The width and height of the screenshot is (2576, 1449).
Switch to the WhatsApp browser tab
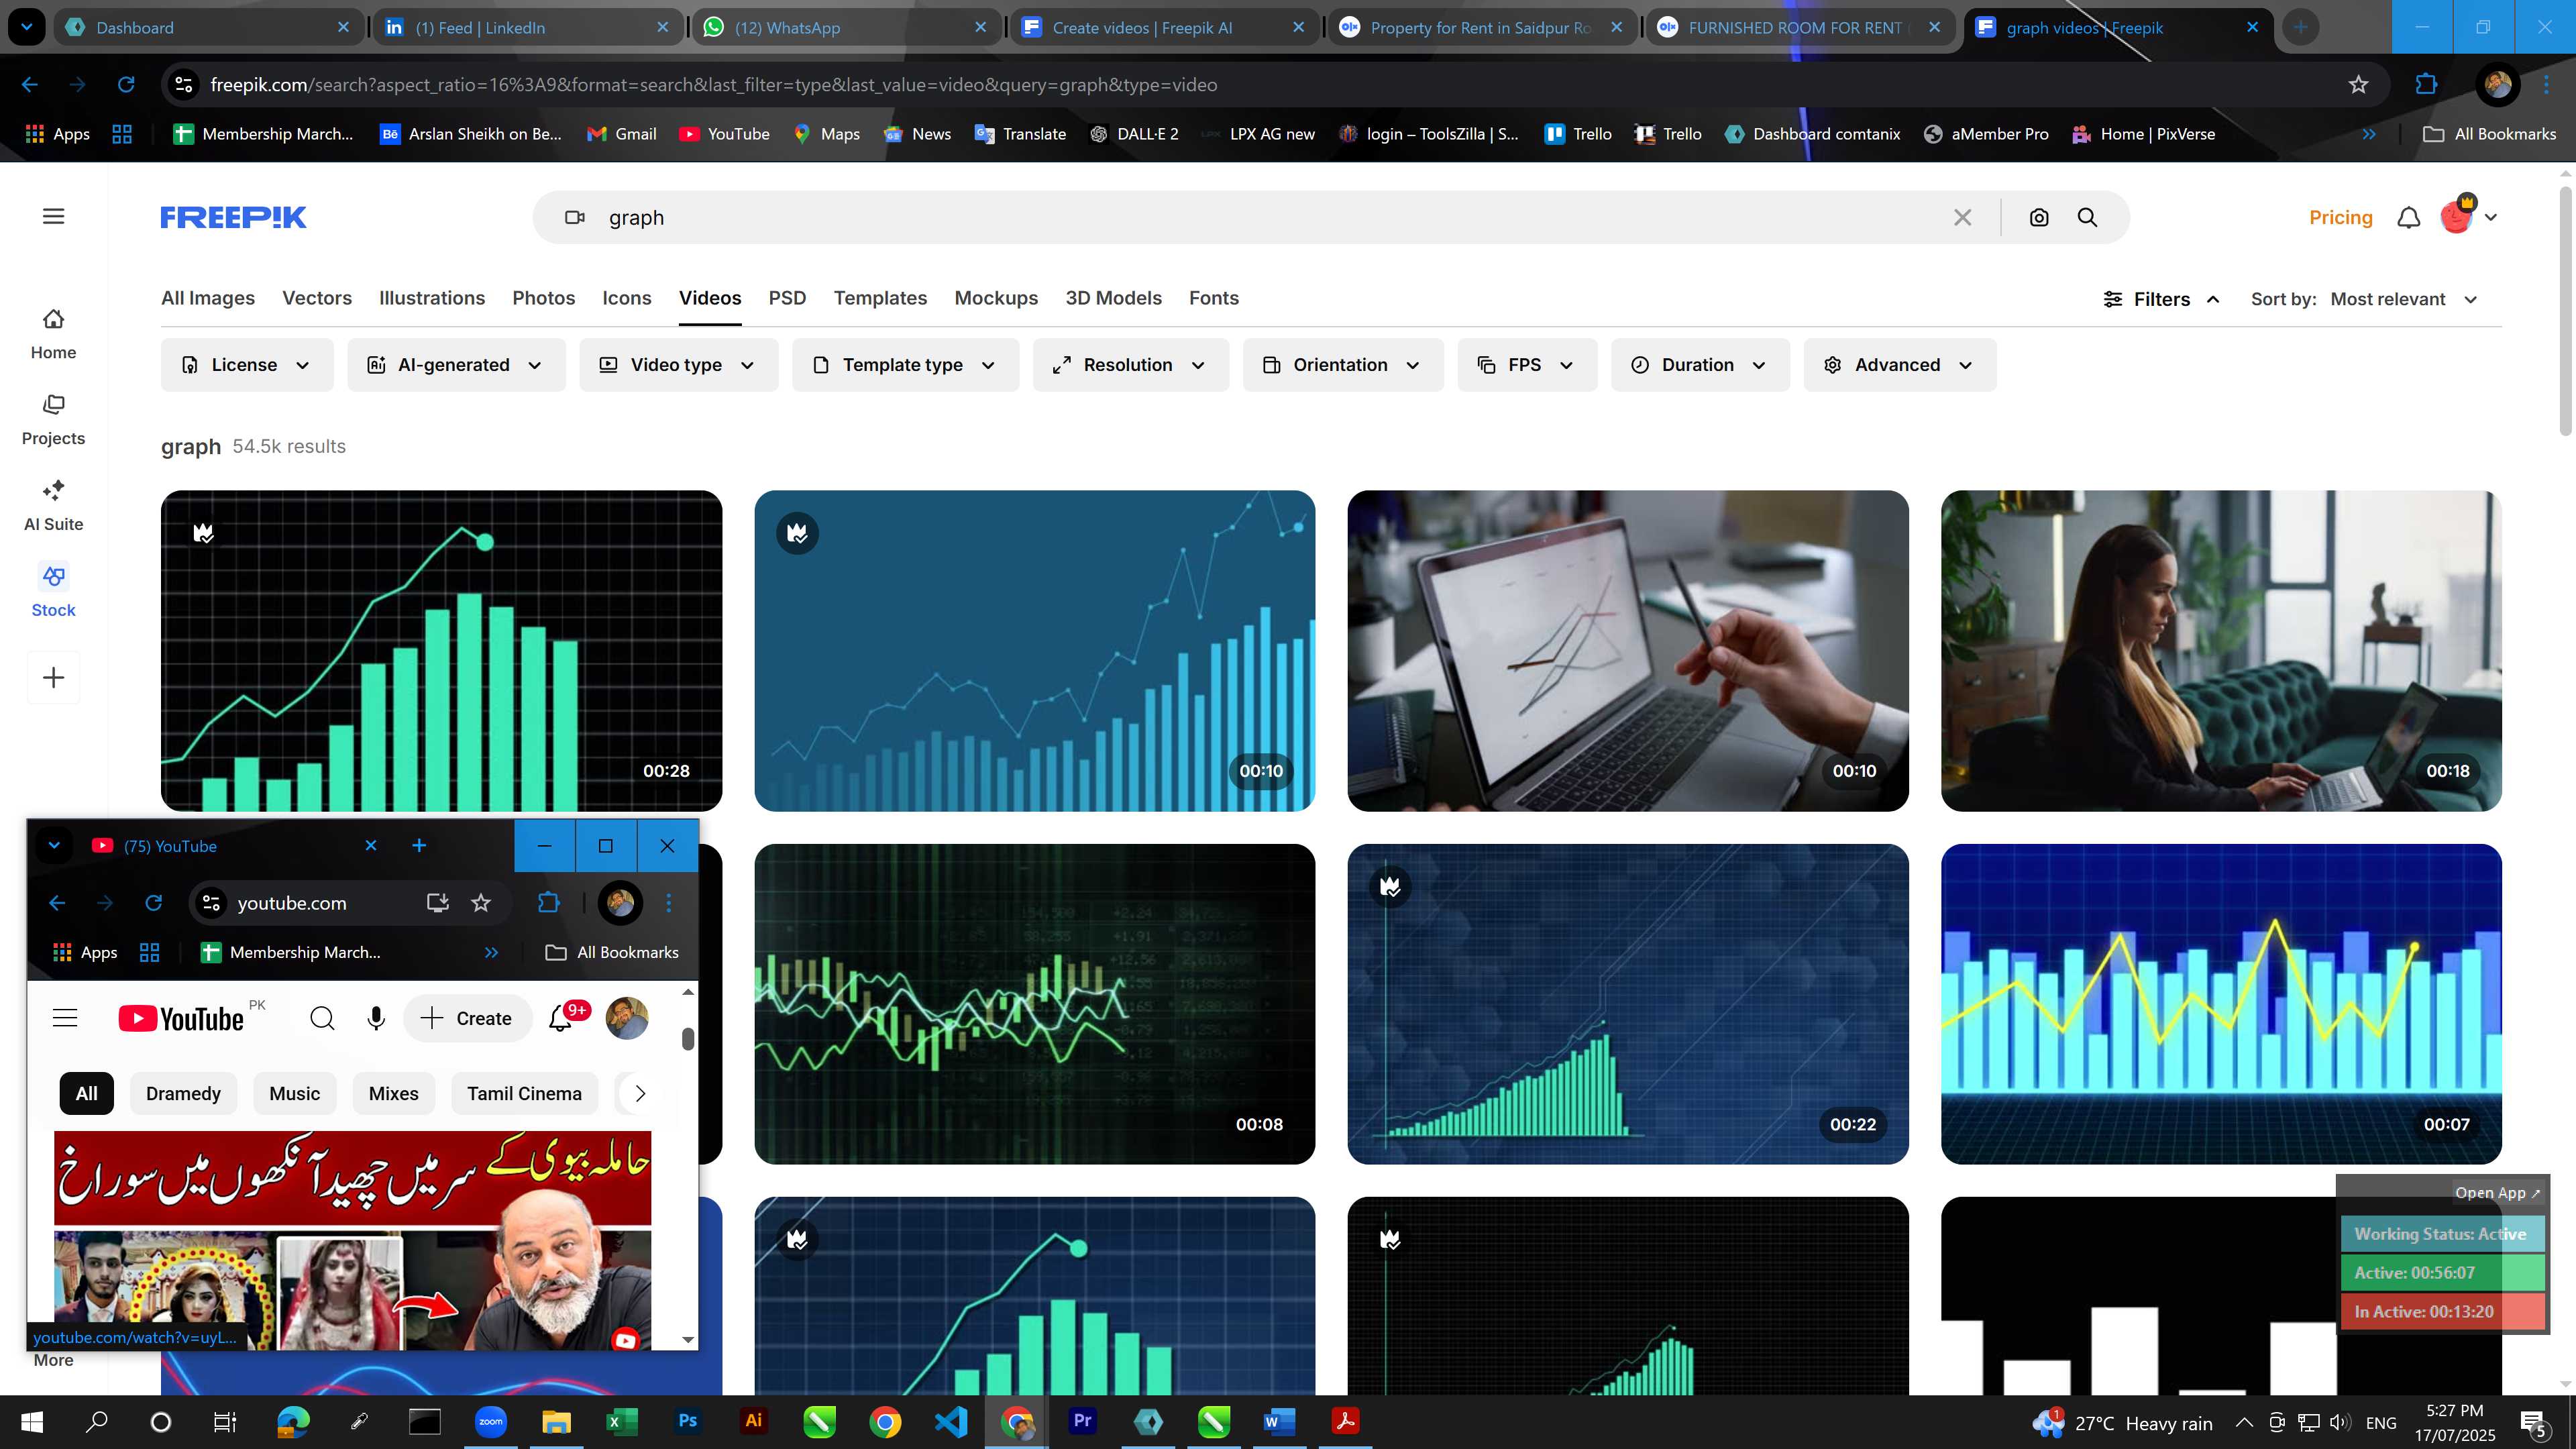pos(845,27)
